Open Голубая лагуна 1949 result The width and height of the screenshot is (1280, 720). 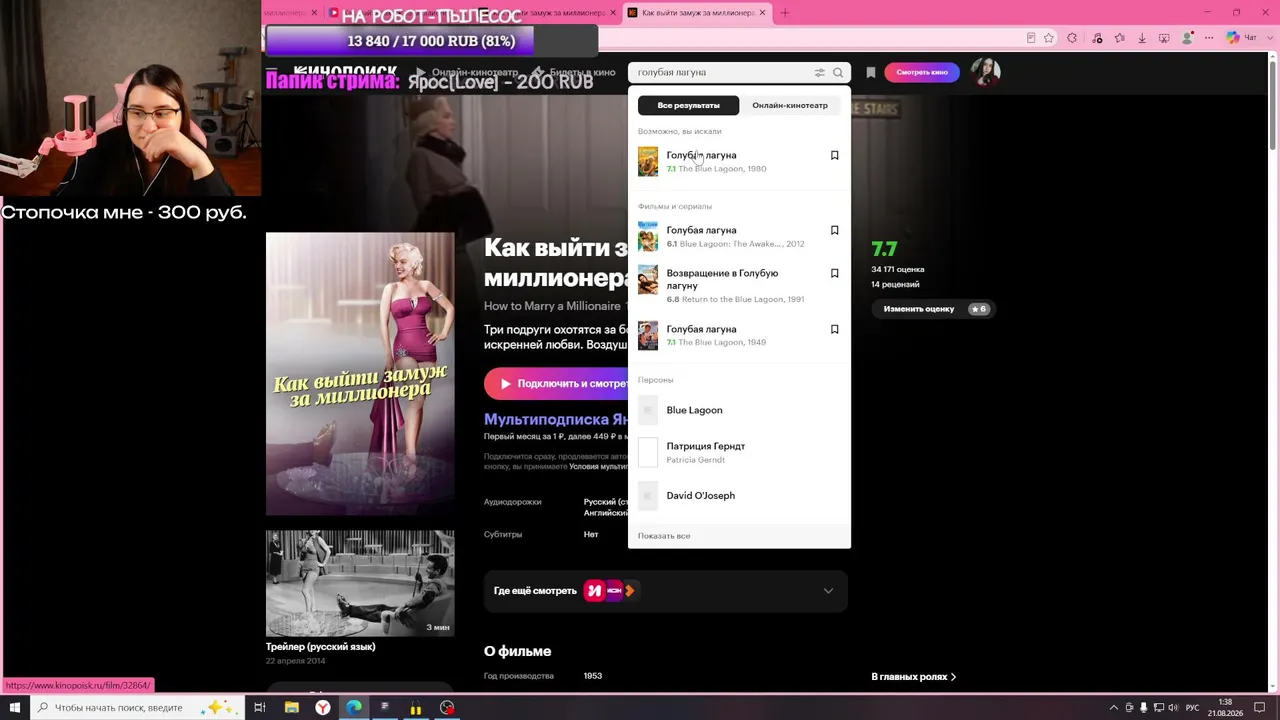(739, 335)
